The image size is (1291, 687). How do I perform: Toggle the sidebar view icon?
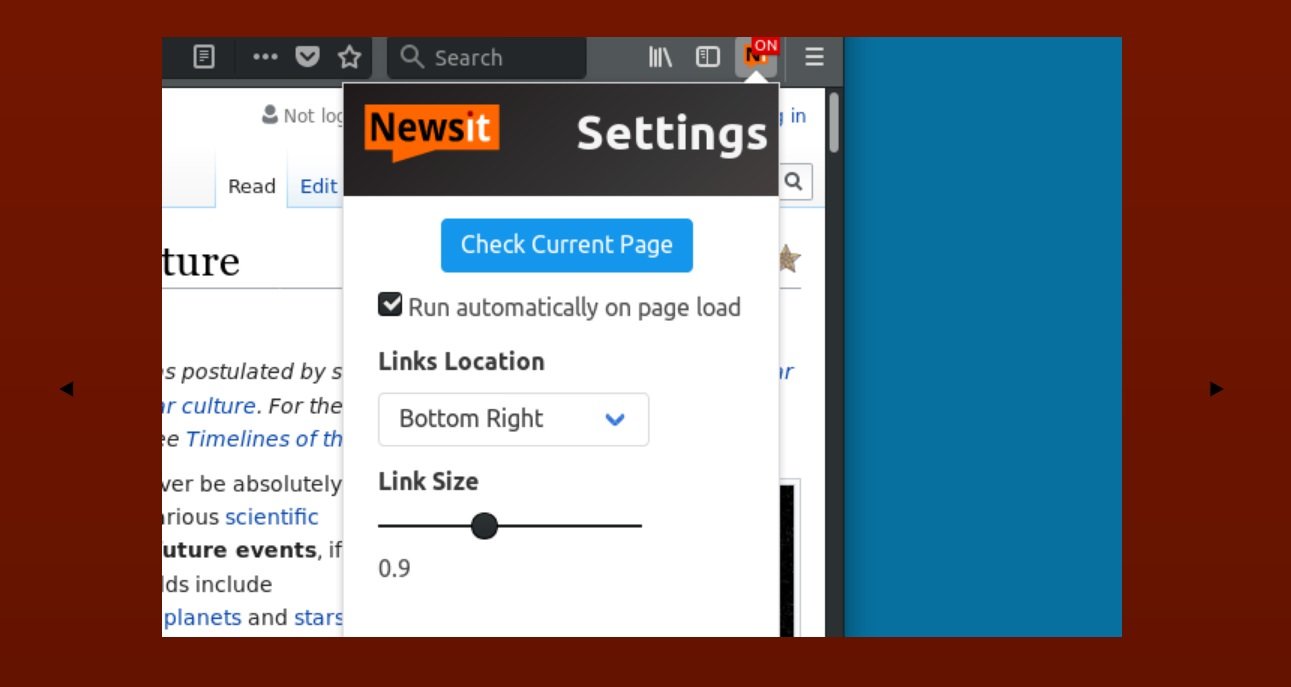click(708, 57)
